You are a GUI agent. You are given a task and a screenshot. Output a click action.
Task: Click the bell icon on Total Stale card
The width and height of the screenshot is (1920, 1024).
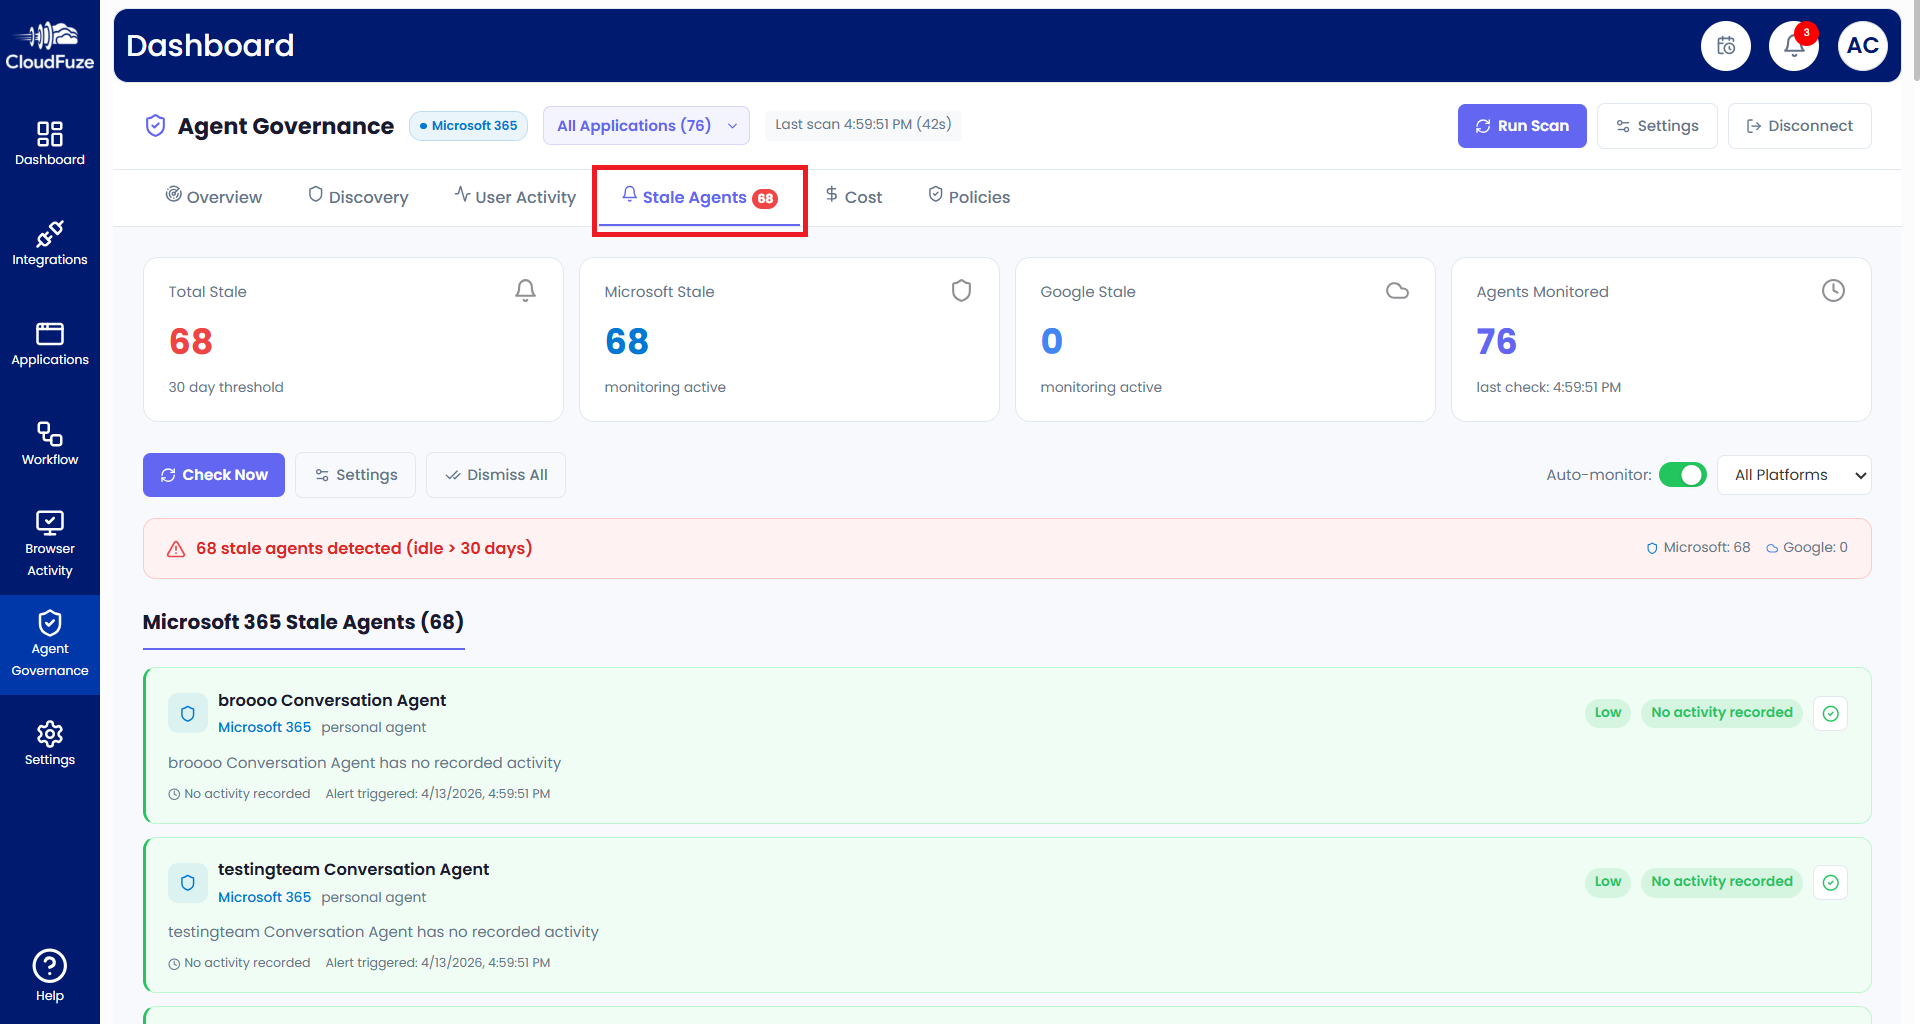(525, 291)
